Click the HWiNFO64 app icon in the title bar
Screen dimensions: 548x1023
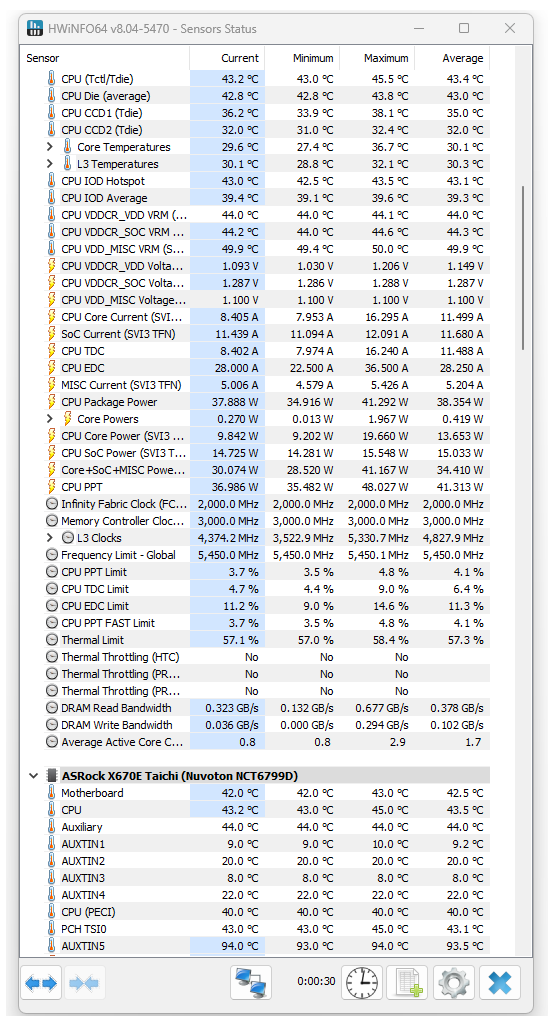(35, 29)
